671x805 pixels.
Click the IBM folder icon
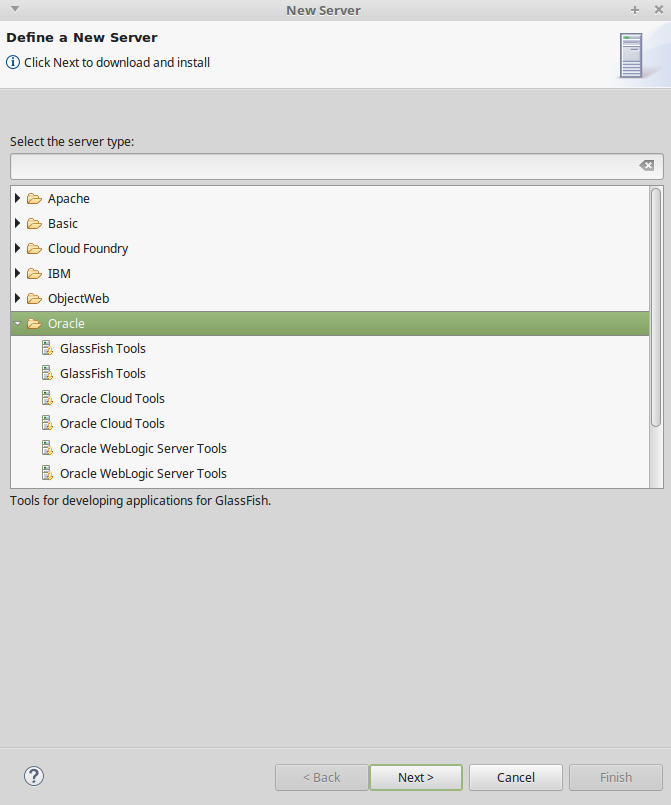click(x=34, y=274)
